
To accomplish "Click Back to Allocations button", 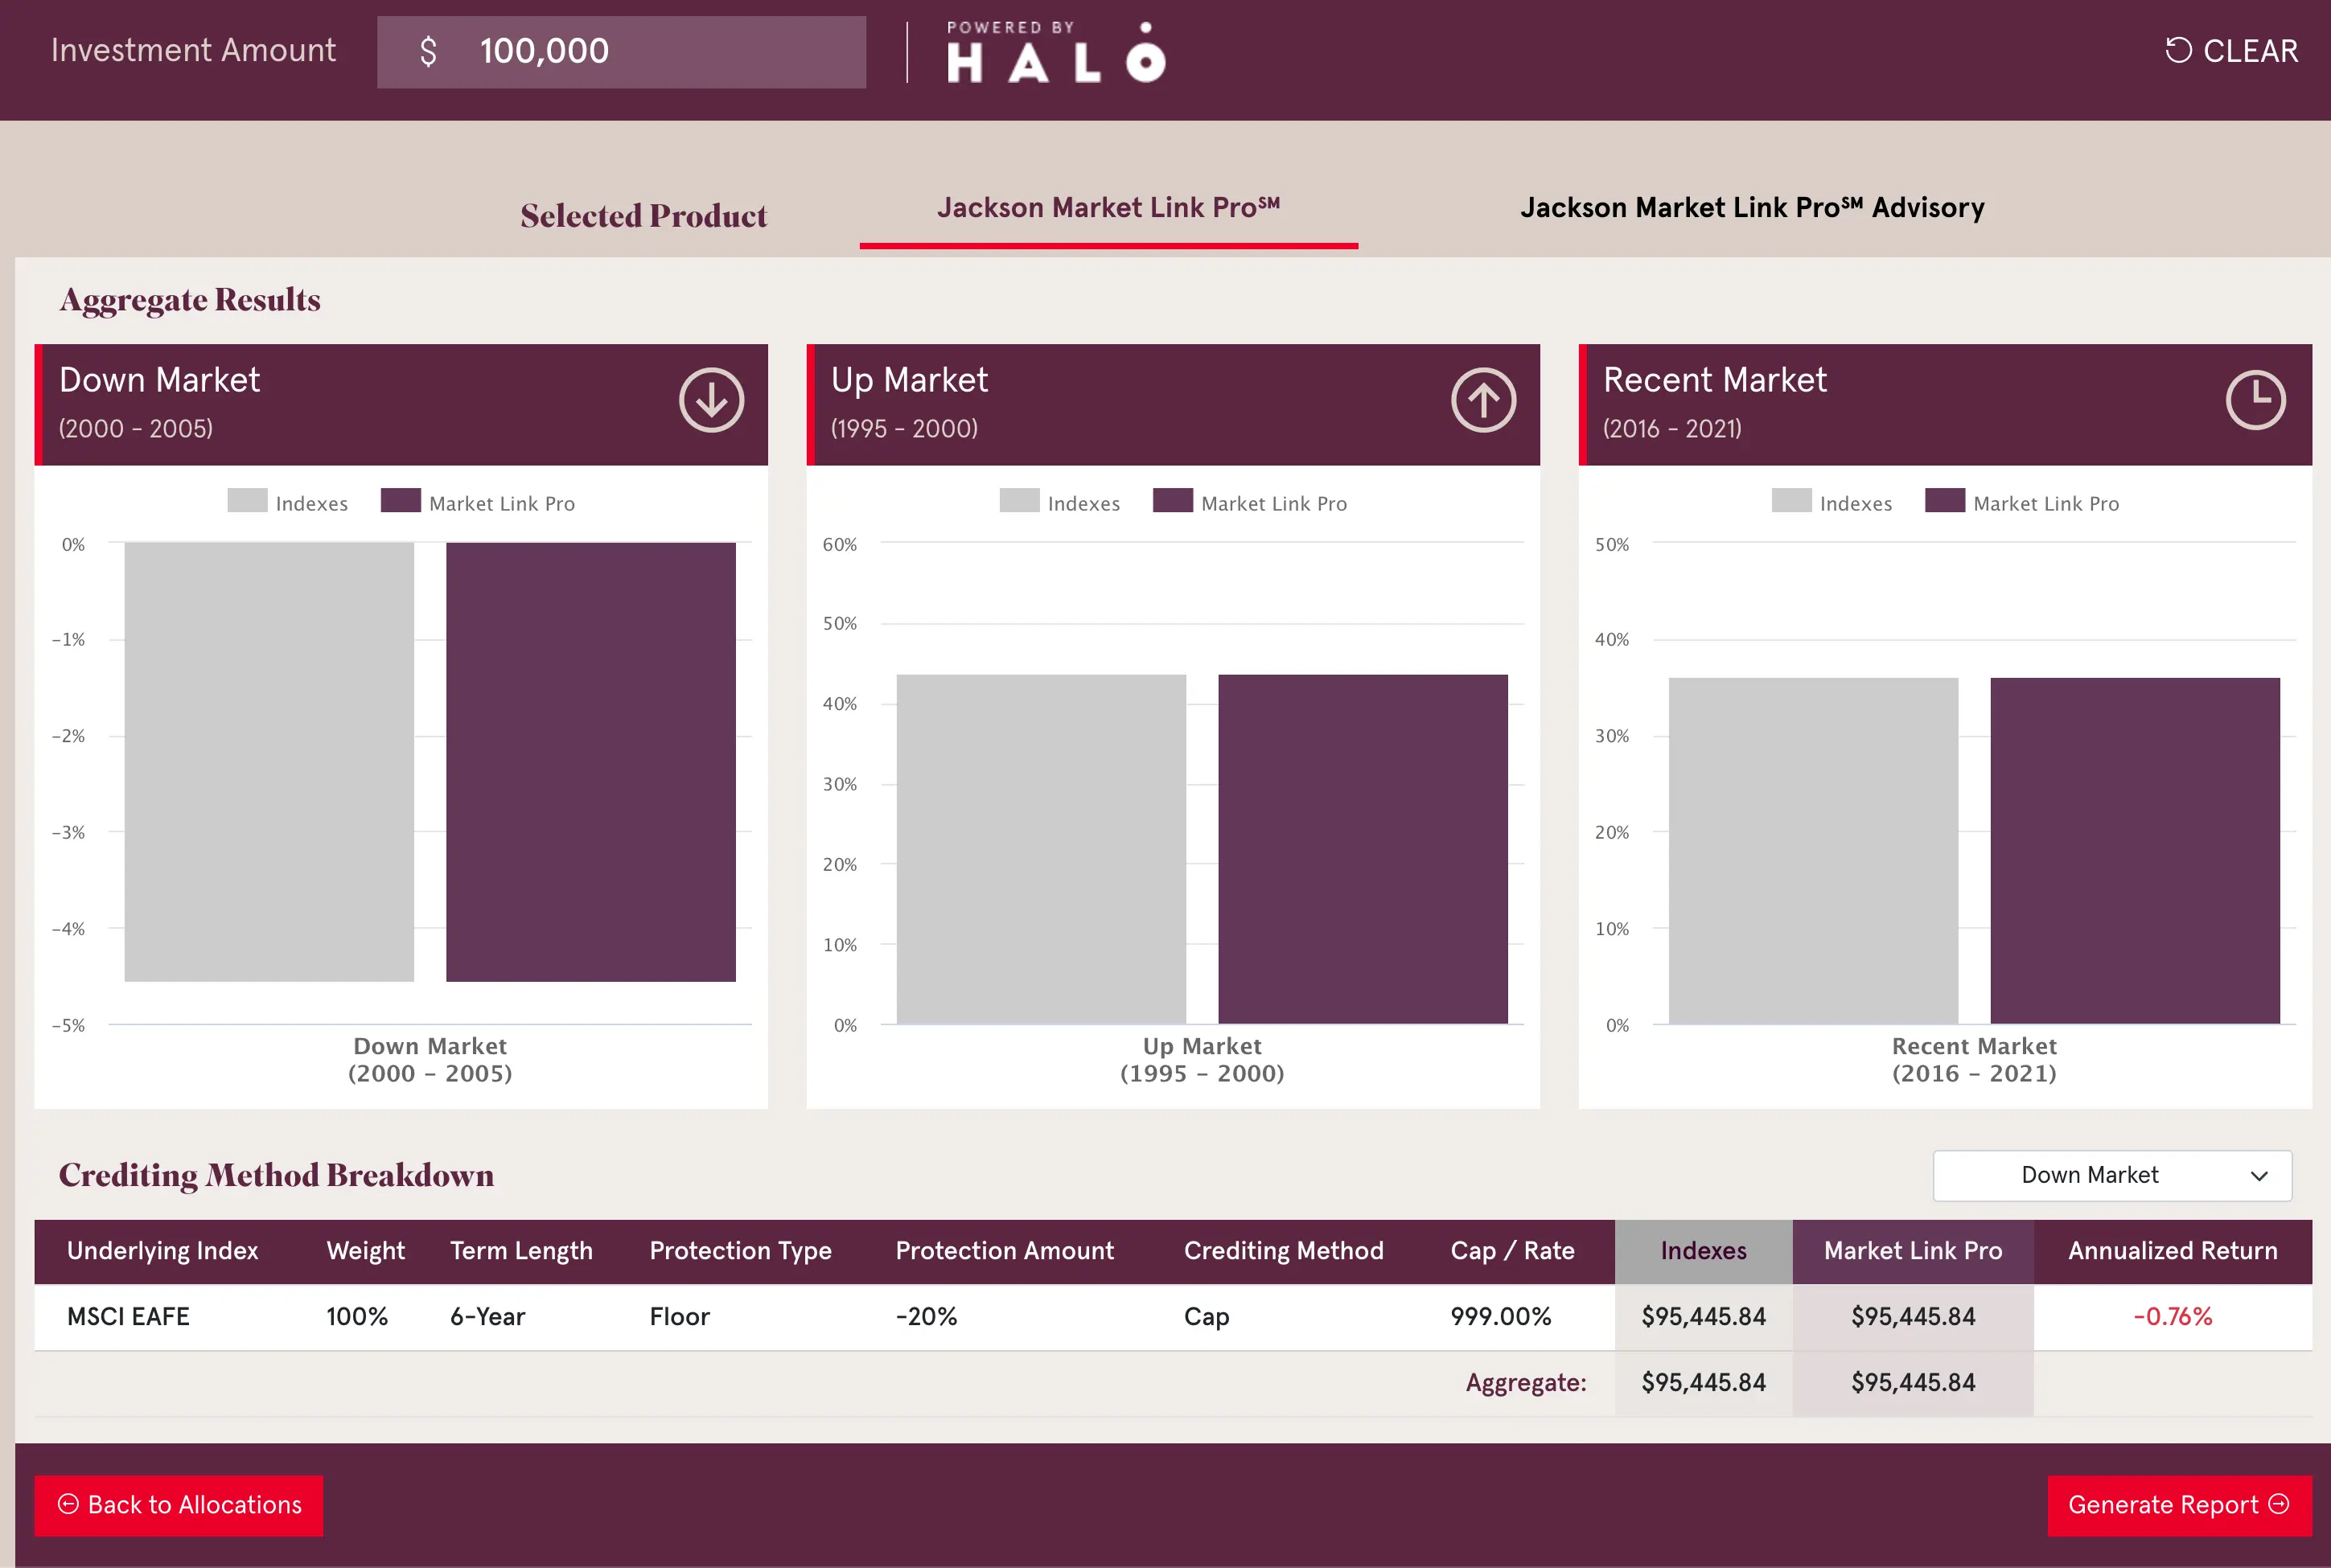I will point(179,1505).
